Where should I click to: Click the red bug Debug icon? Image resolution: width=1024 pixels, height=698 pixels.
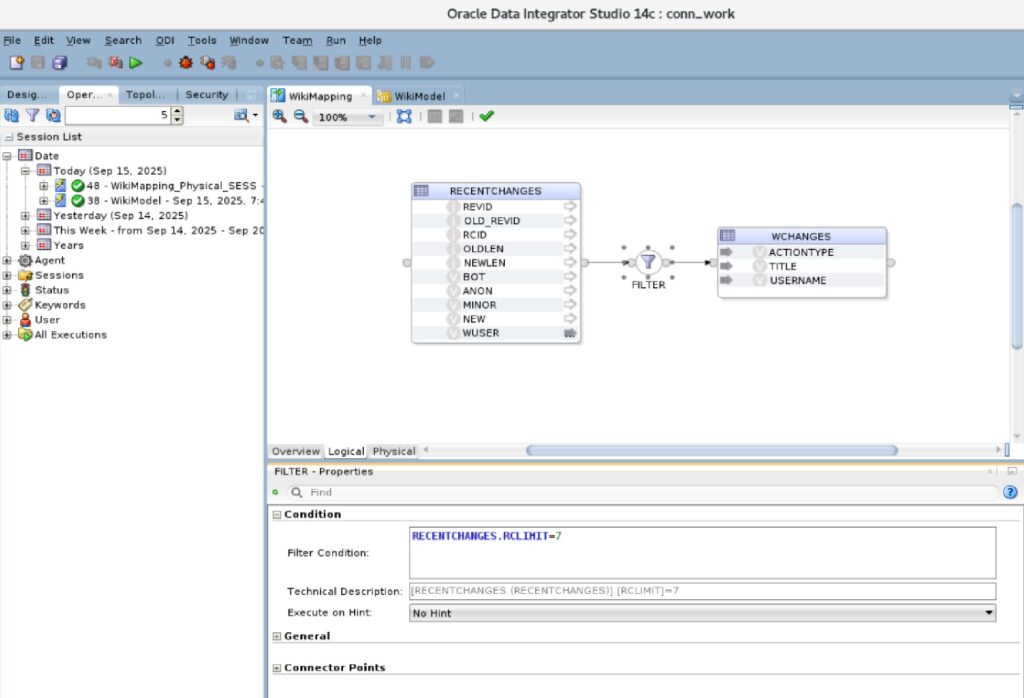[186, 63]
